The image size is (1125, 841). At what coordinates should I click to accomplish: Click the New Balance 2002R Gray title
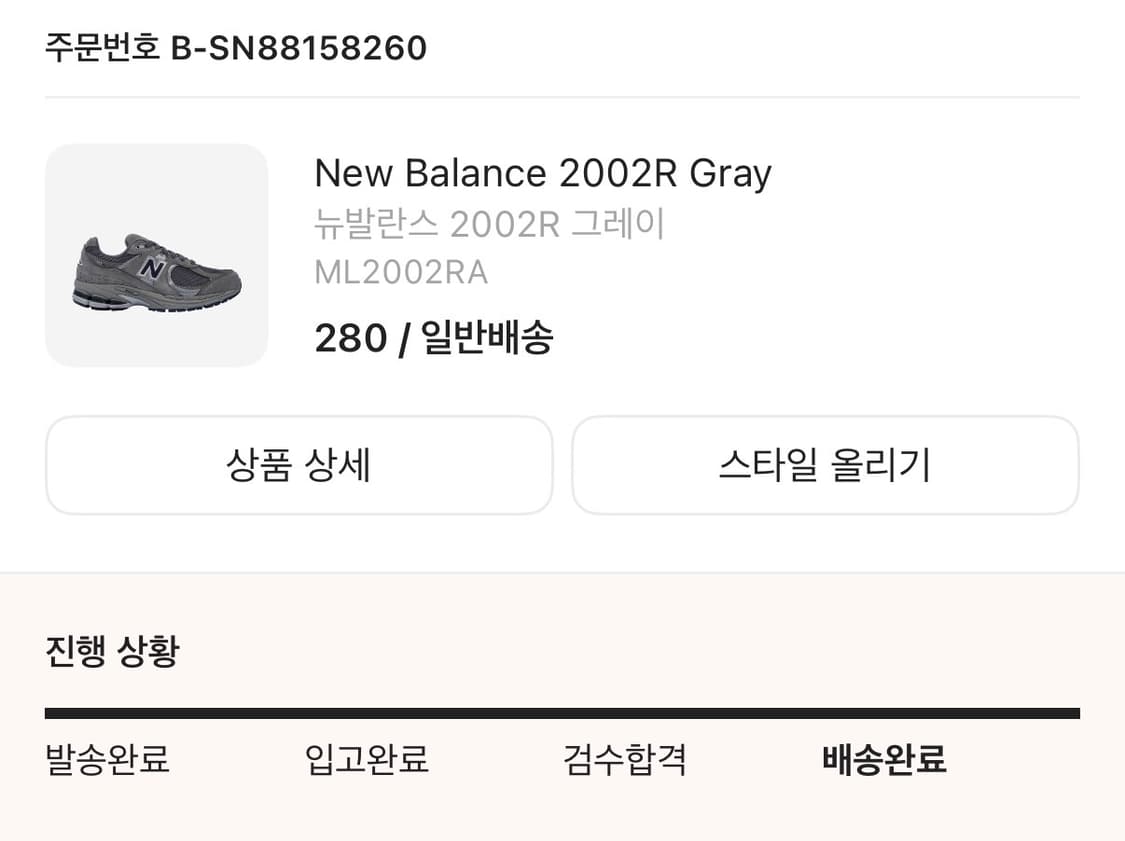pyautogui.click(x=543, y=174)
